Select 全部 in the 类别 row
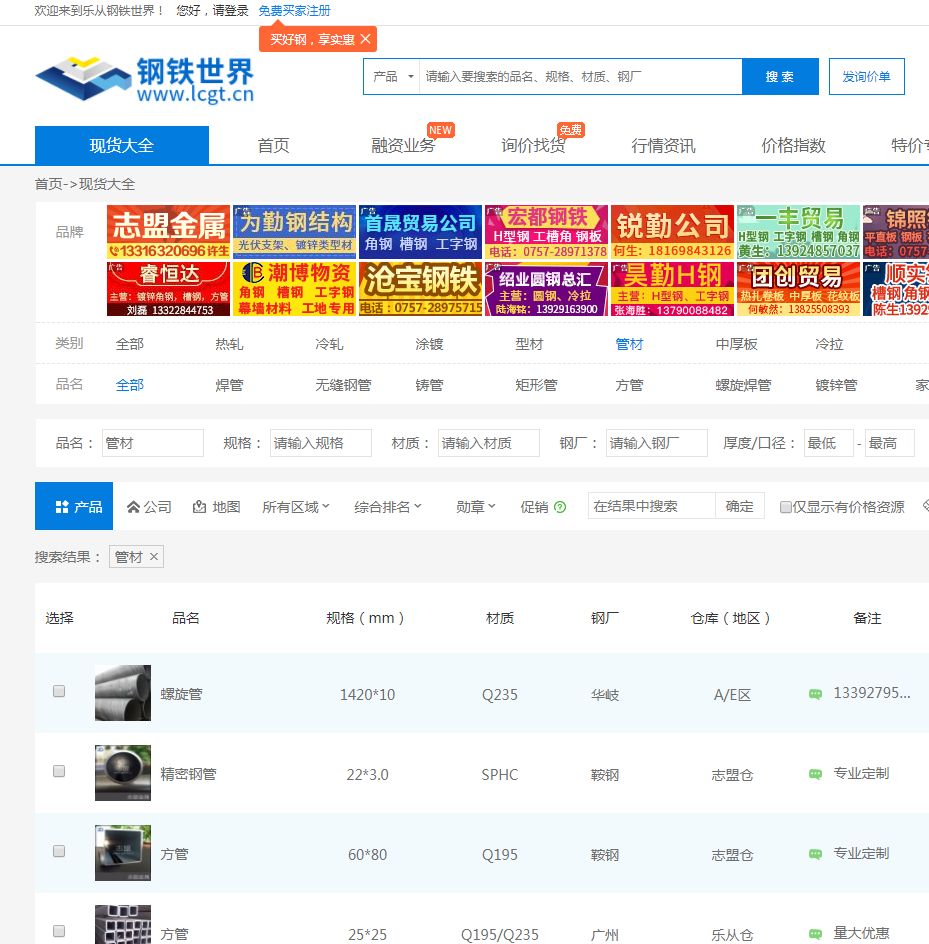 pos(129,344)
